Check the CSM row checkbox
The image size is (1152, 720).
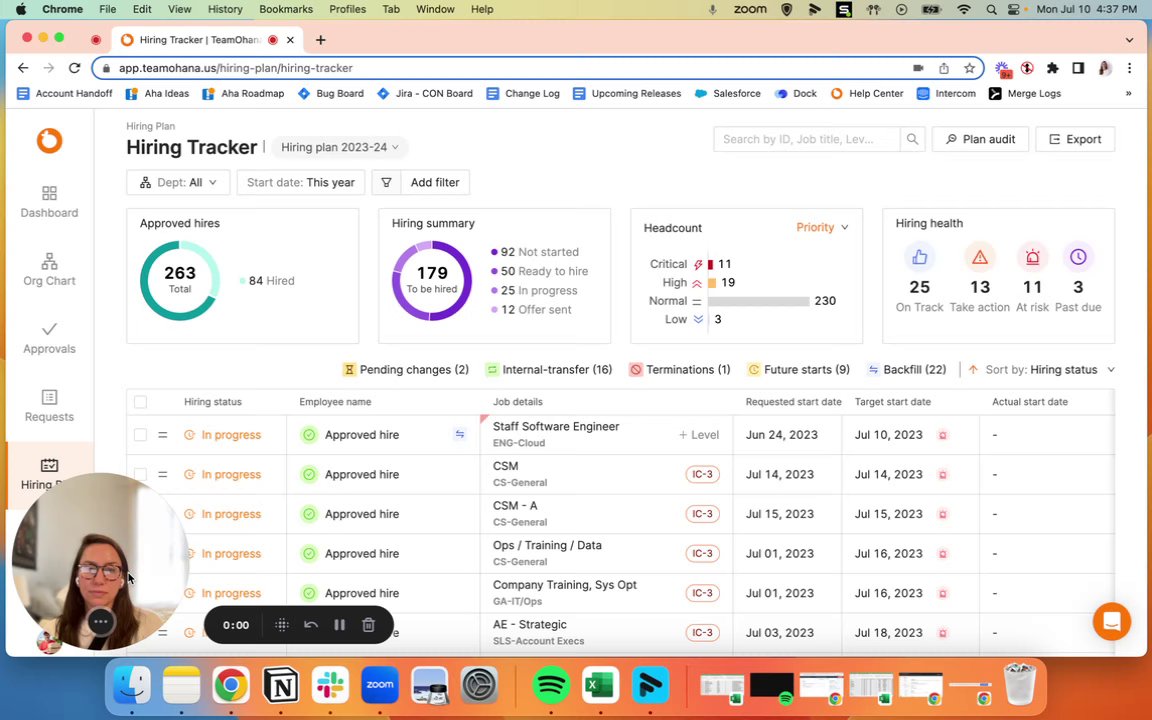[x=140, y=475]
